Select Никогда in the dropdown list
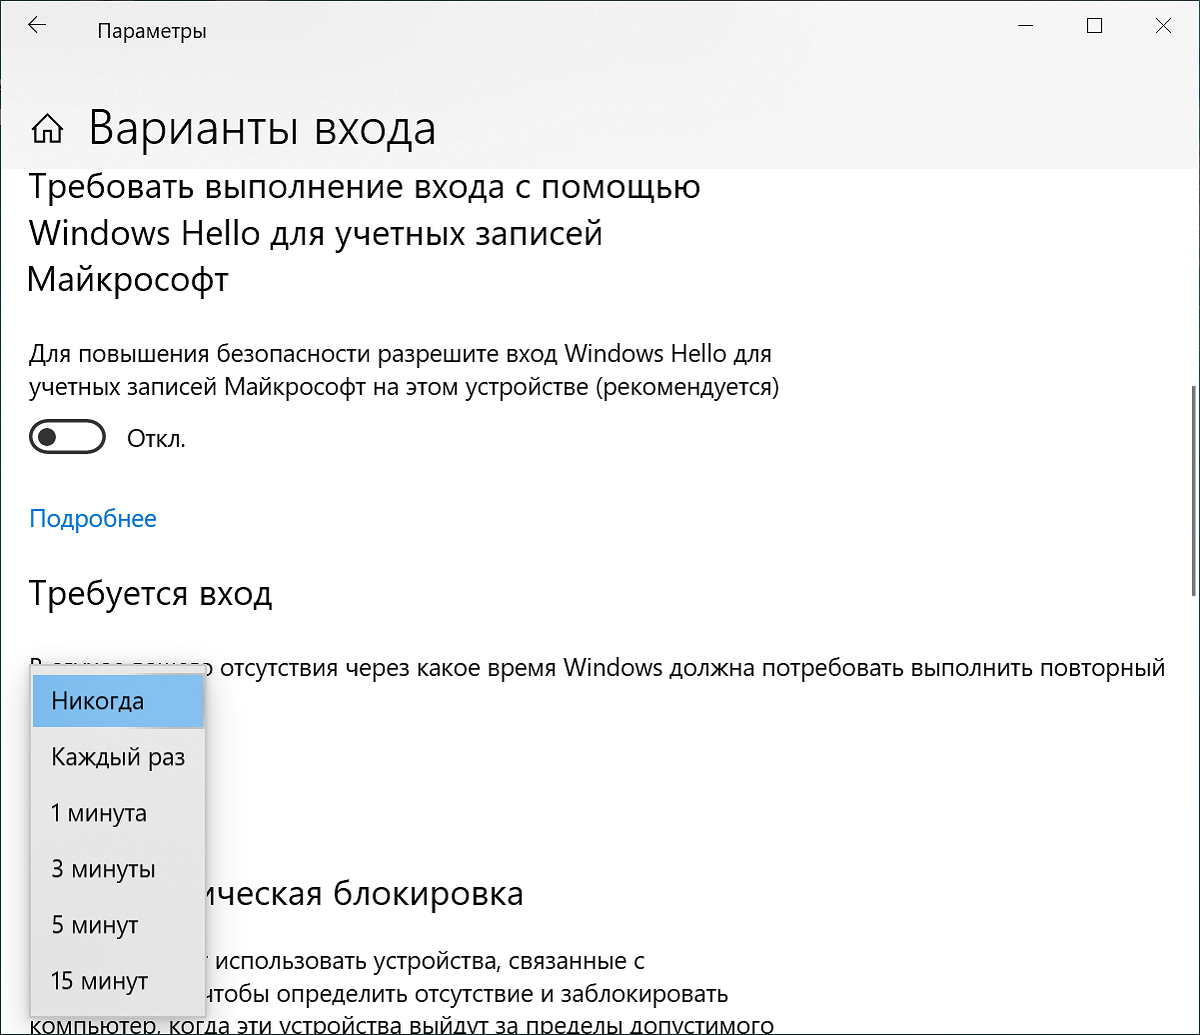Image resolution: width=1200 pixels, height=1035 pixels. coord(119,701)
